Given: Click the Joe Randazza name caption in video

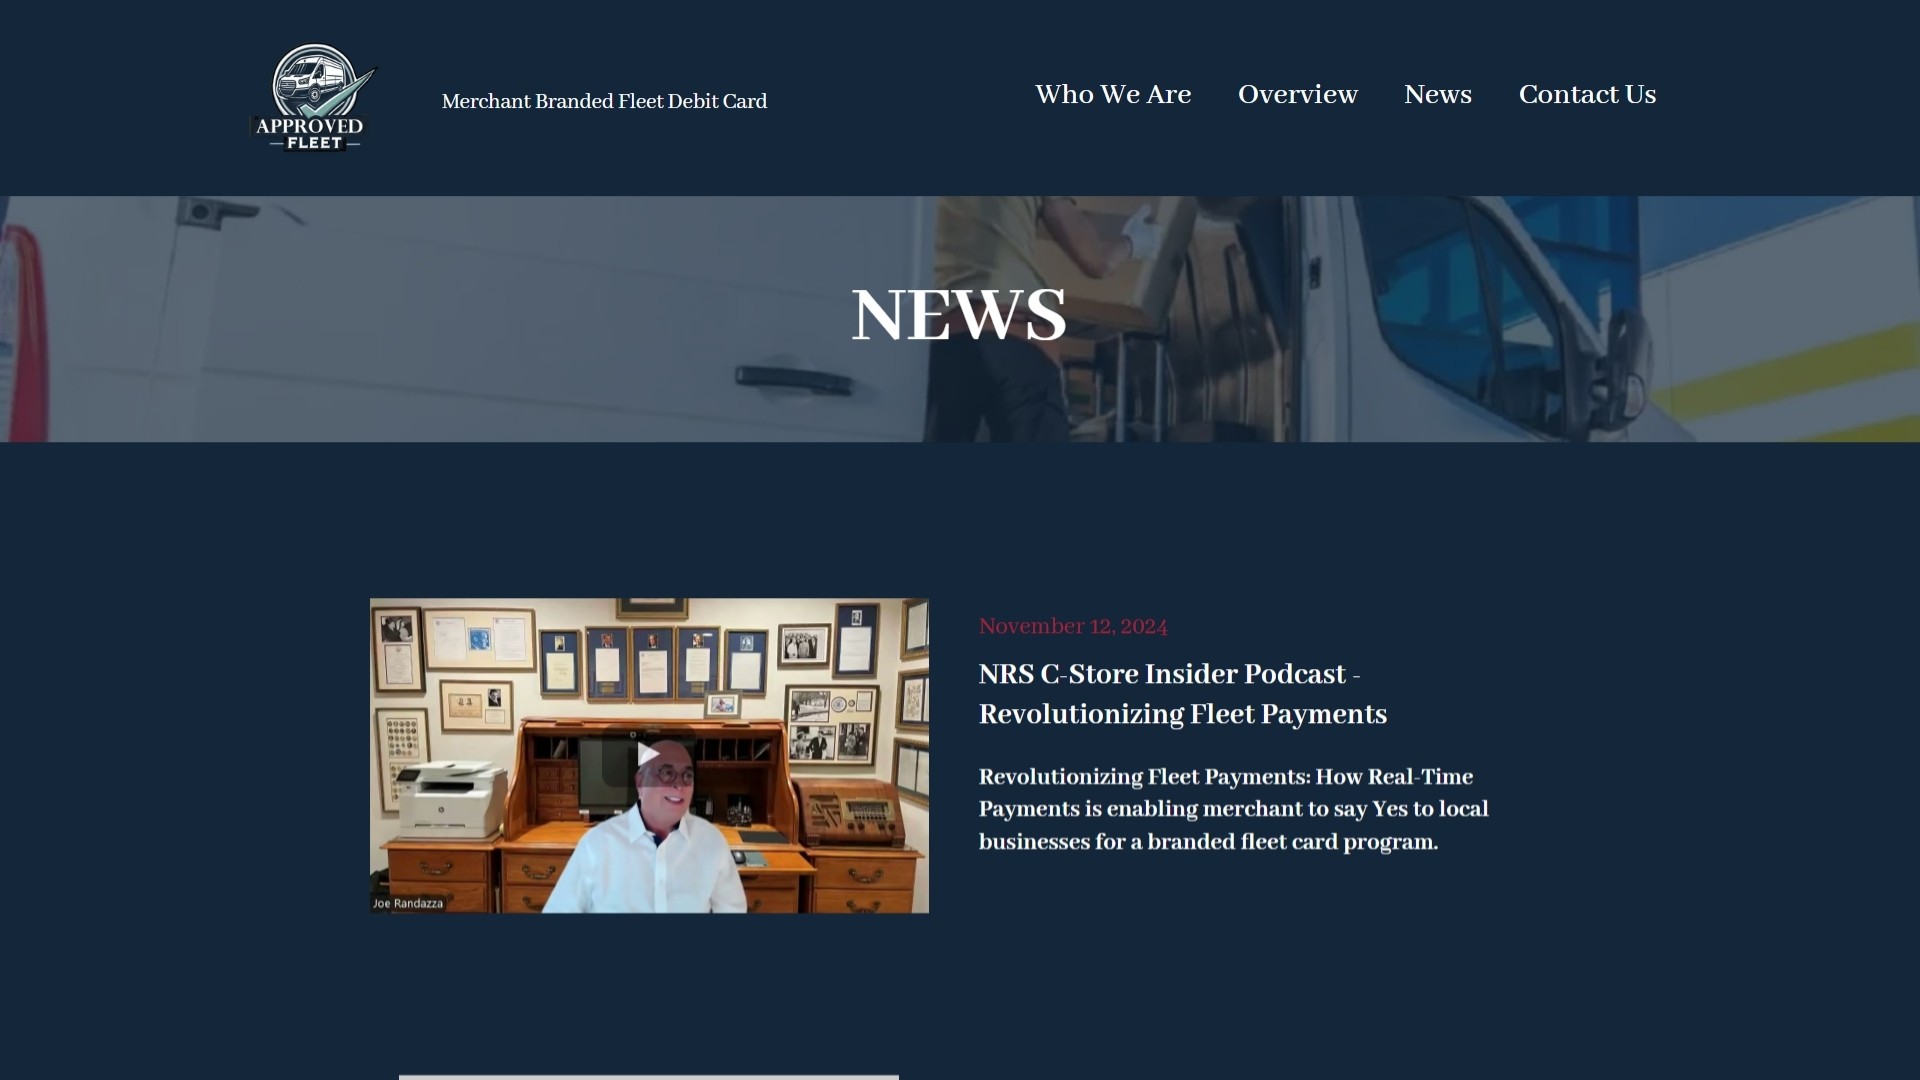Looking at the screenshot, I should [408, 904].
